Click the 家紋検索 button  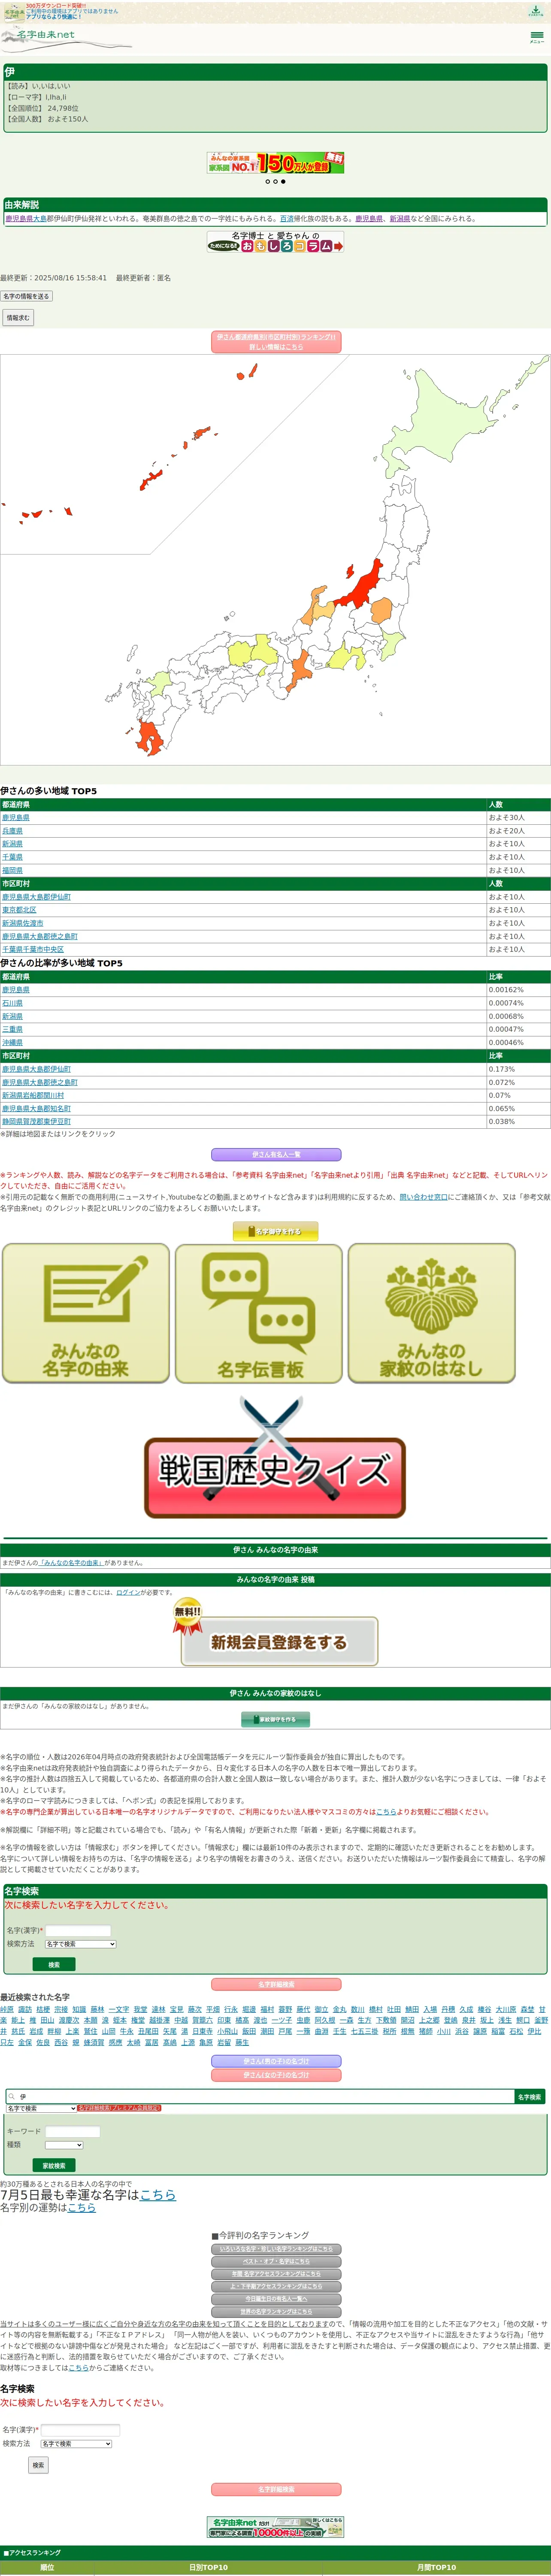pyautogui.click(x=54, y=2165)
